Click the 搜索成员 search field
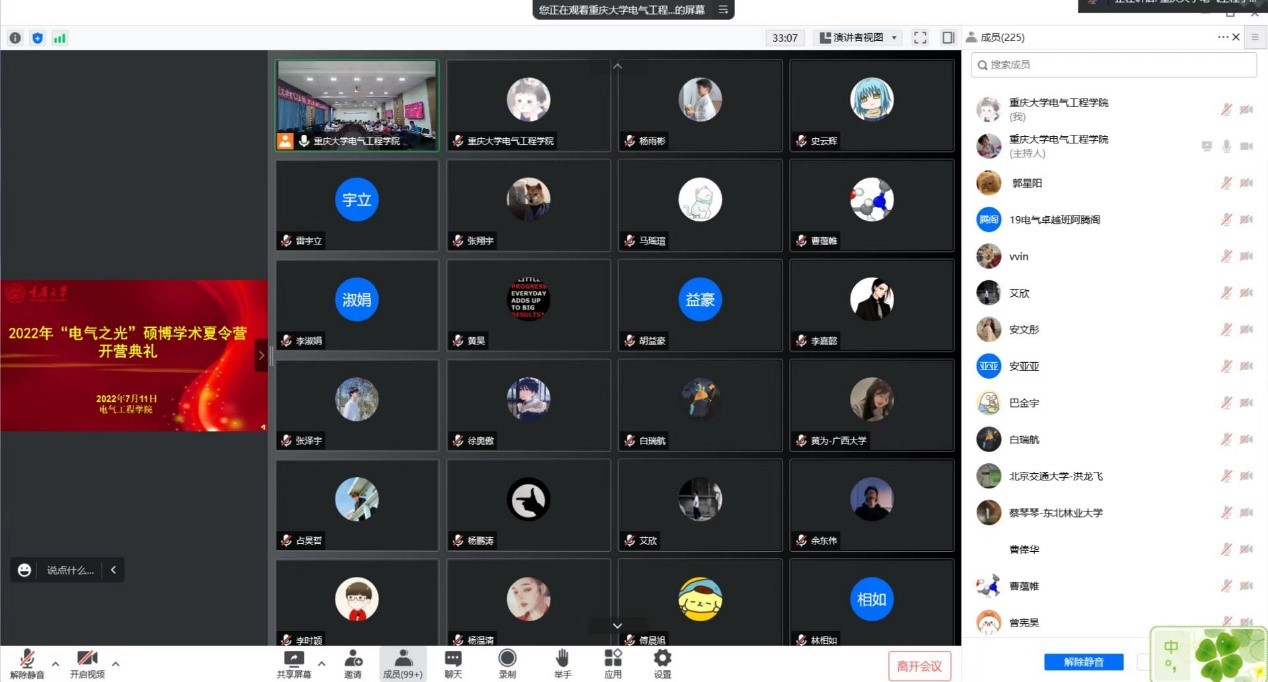The image size is (1268, 682). click(x=1113, y=64)
